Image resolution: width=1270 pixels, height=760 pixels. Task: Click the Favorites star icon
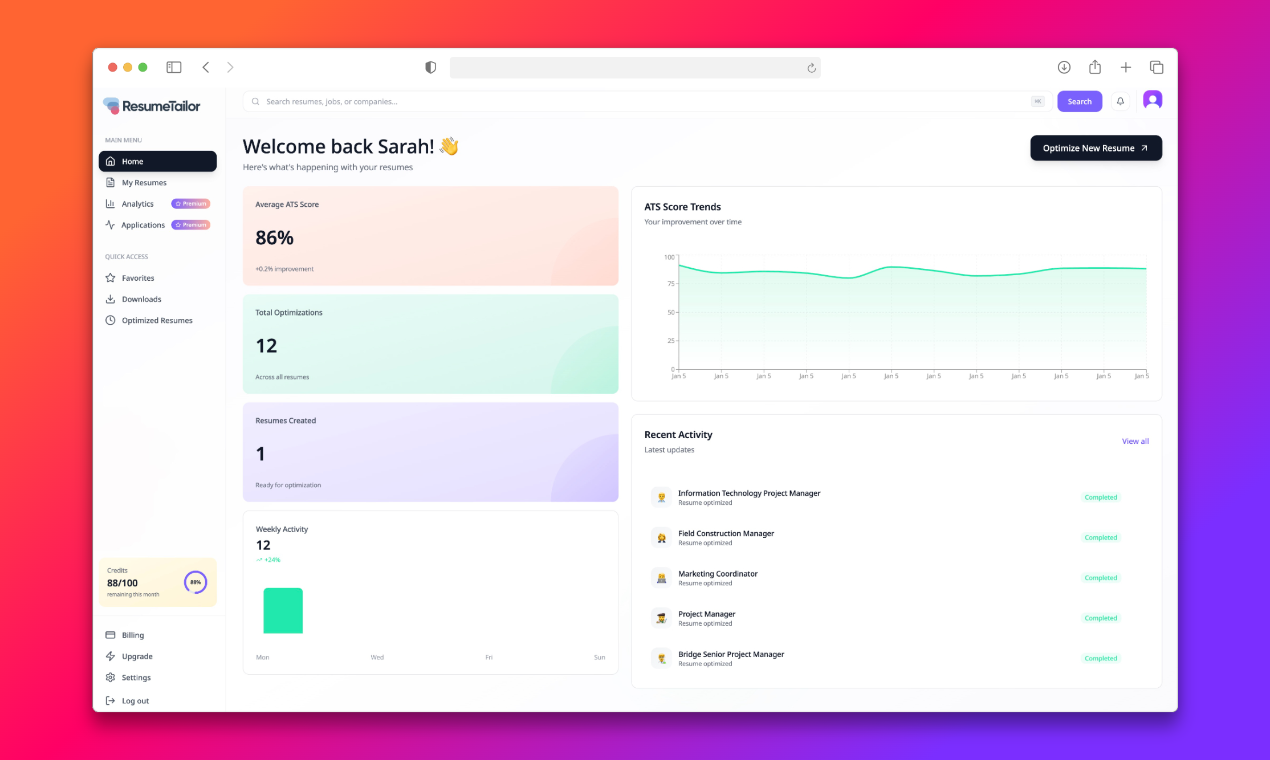(x=111, y=278)
